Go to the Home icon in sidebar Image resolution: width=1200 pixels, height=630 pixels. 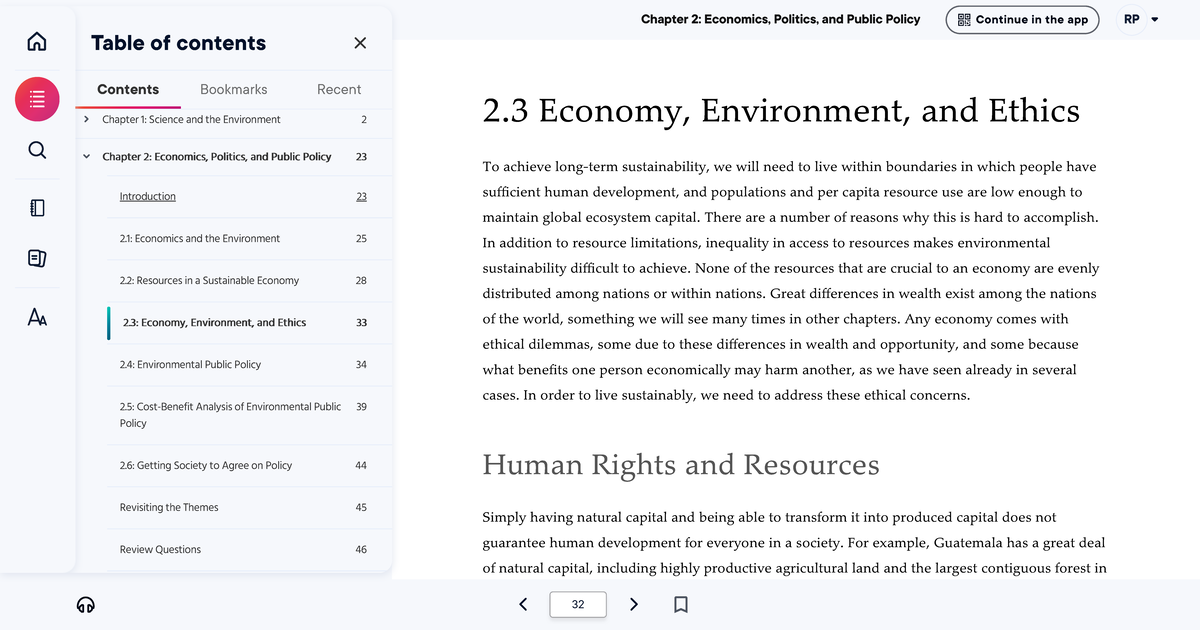pyautogui.click(x=37, y=42)
